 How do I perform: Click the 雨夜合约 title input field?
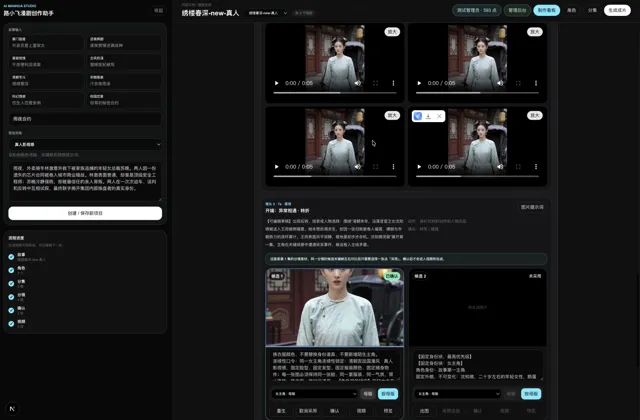(85, 119)
